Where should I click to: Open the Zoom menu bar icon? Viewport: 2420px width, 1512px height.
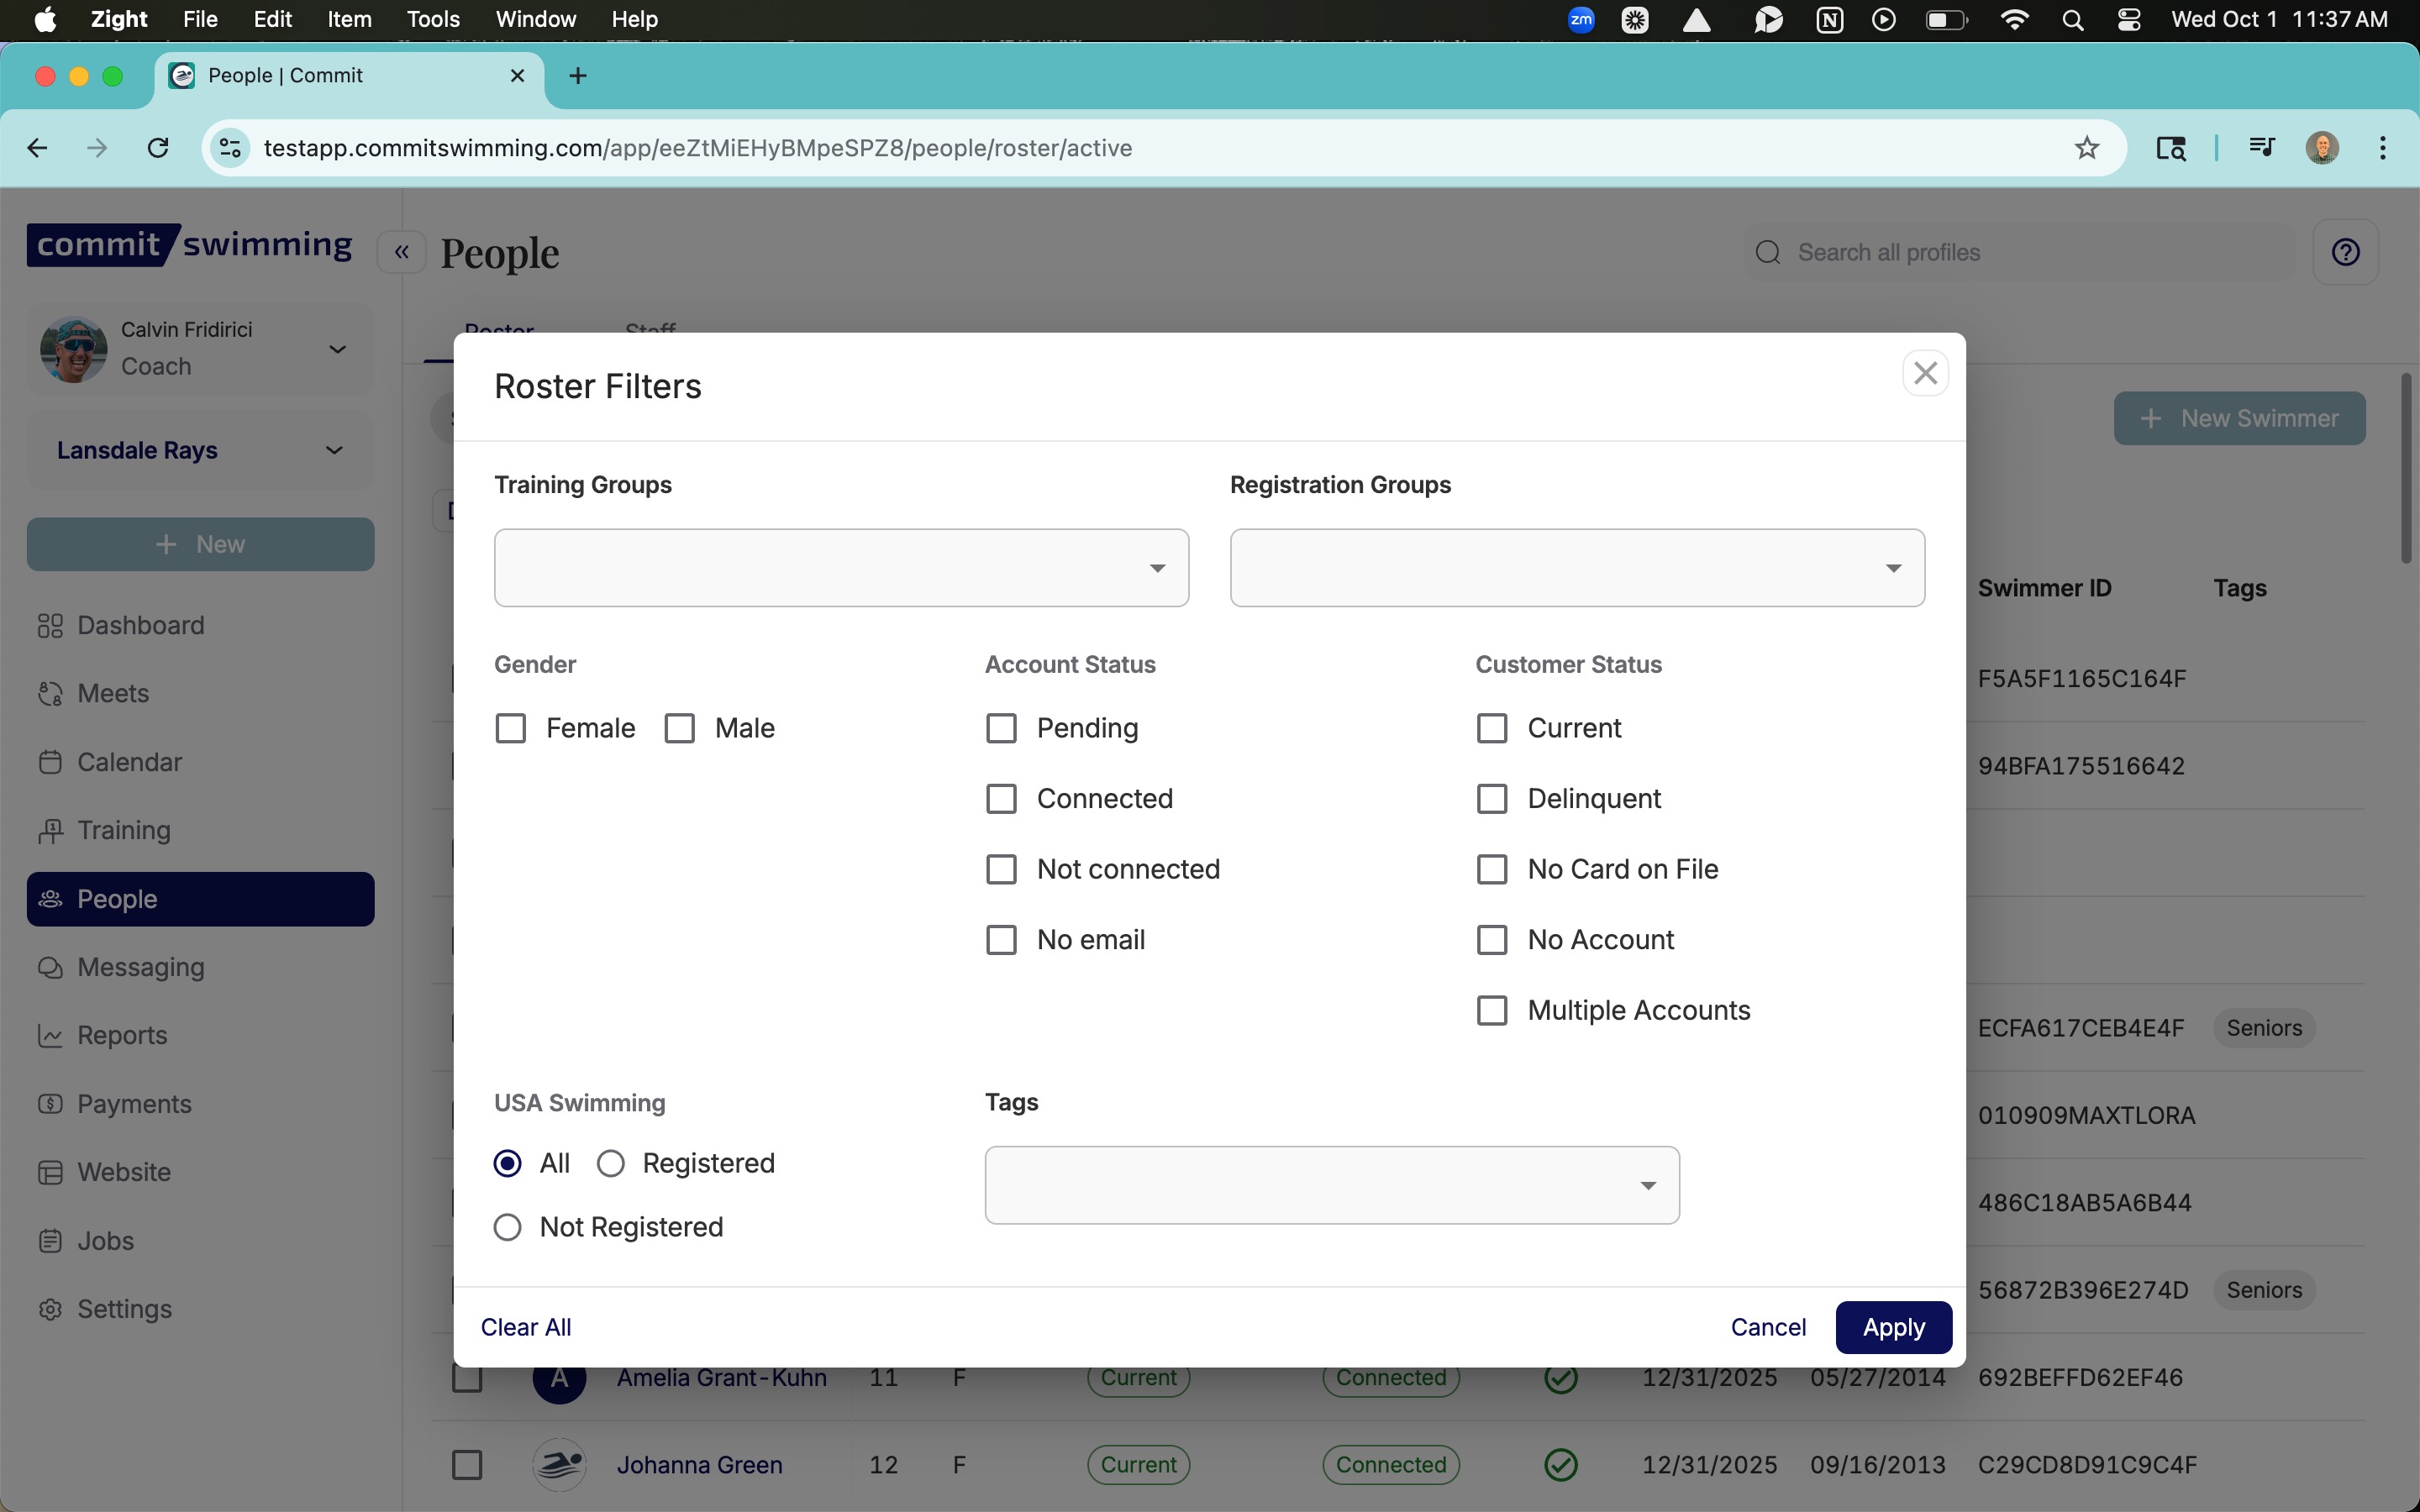[x=1580, y=20]
